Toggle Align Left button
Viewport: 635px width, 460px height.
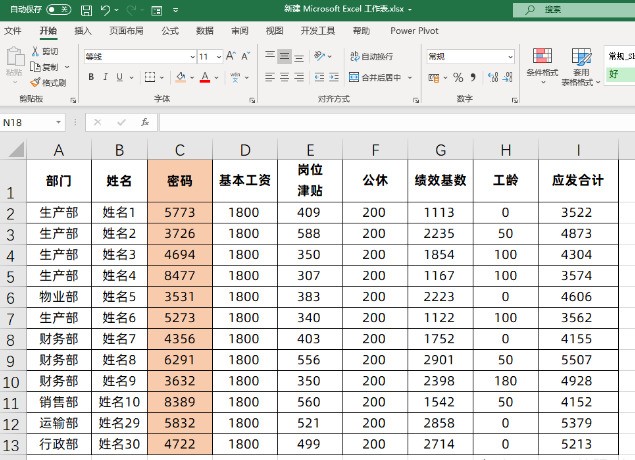click(270, 77)
